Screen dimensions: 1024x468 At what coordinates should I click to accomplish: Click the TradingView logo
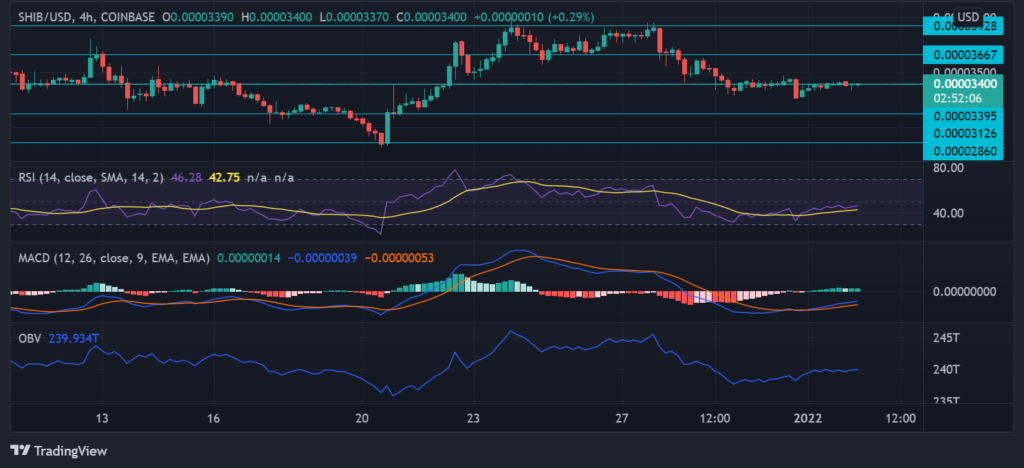coord(59,451)
